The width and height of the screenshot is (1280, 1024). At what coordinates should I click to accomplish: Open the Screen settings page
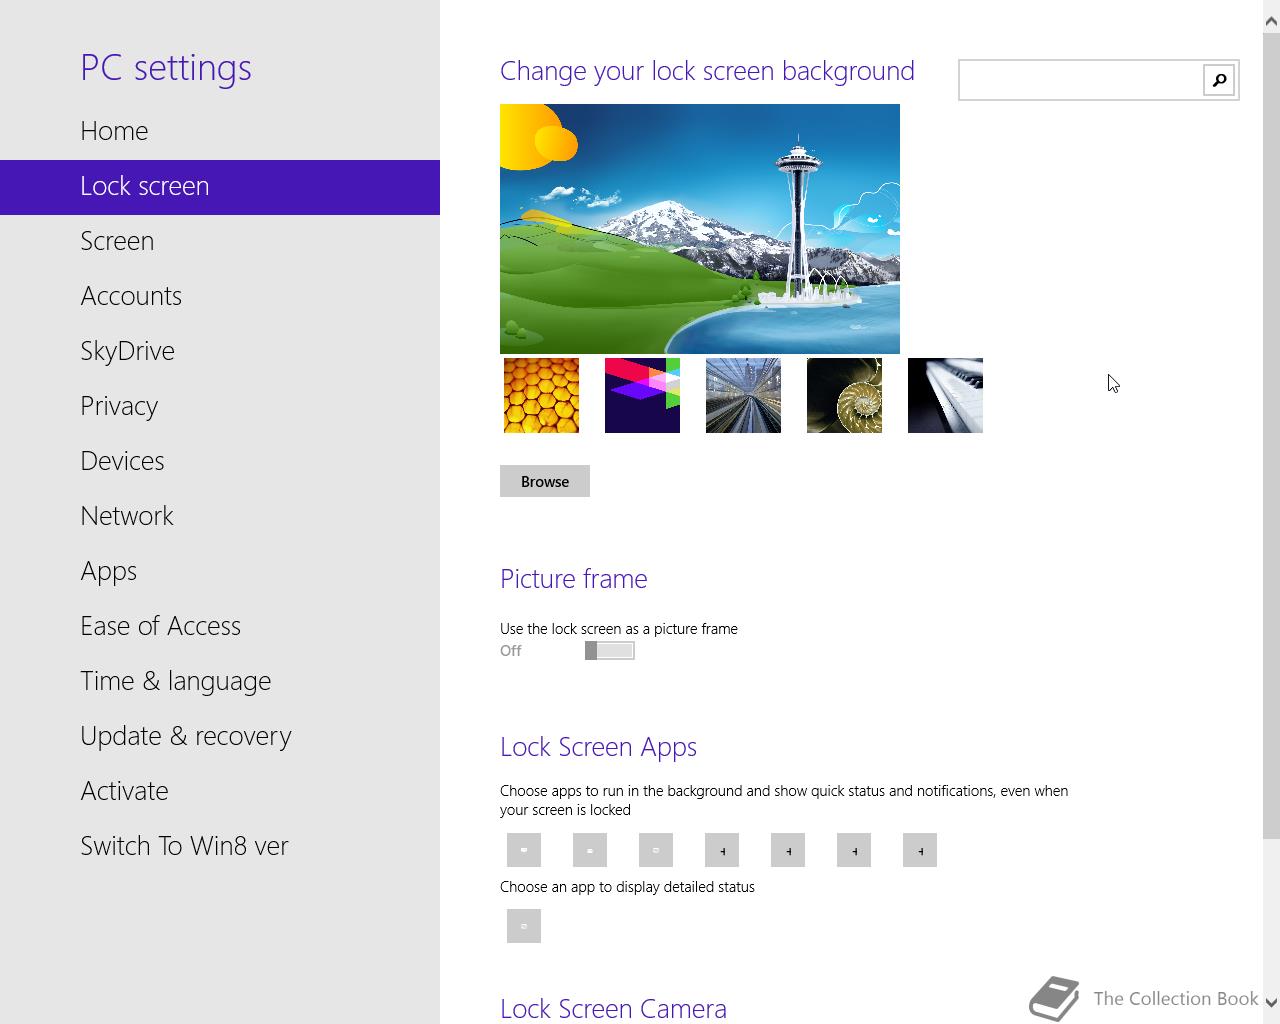tap(220, 241)
